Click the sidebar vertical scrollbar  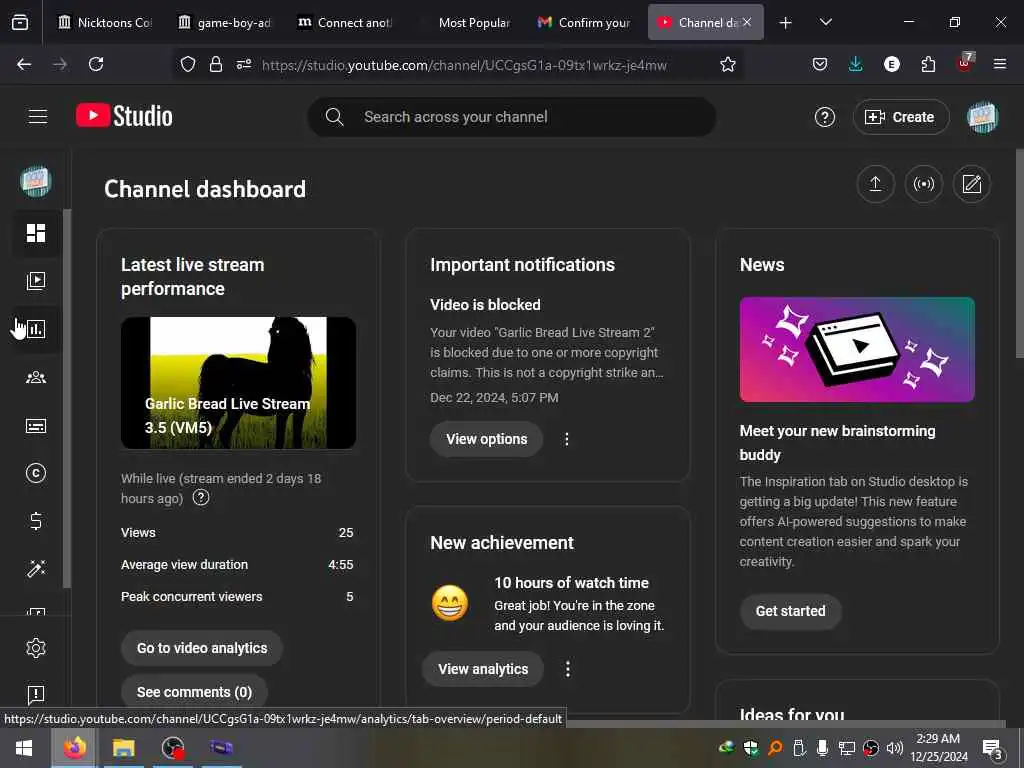(67, 398)
